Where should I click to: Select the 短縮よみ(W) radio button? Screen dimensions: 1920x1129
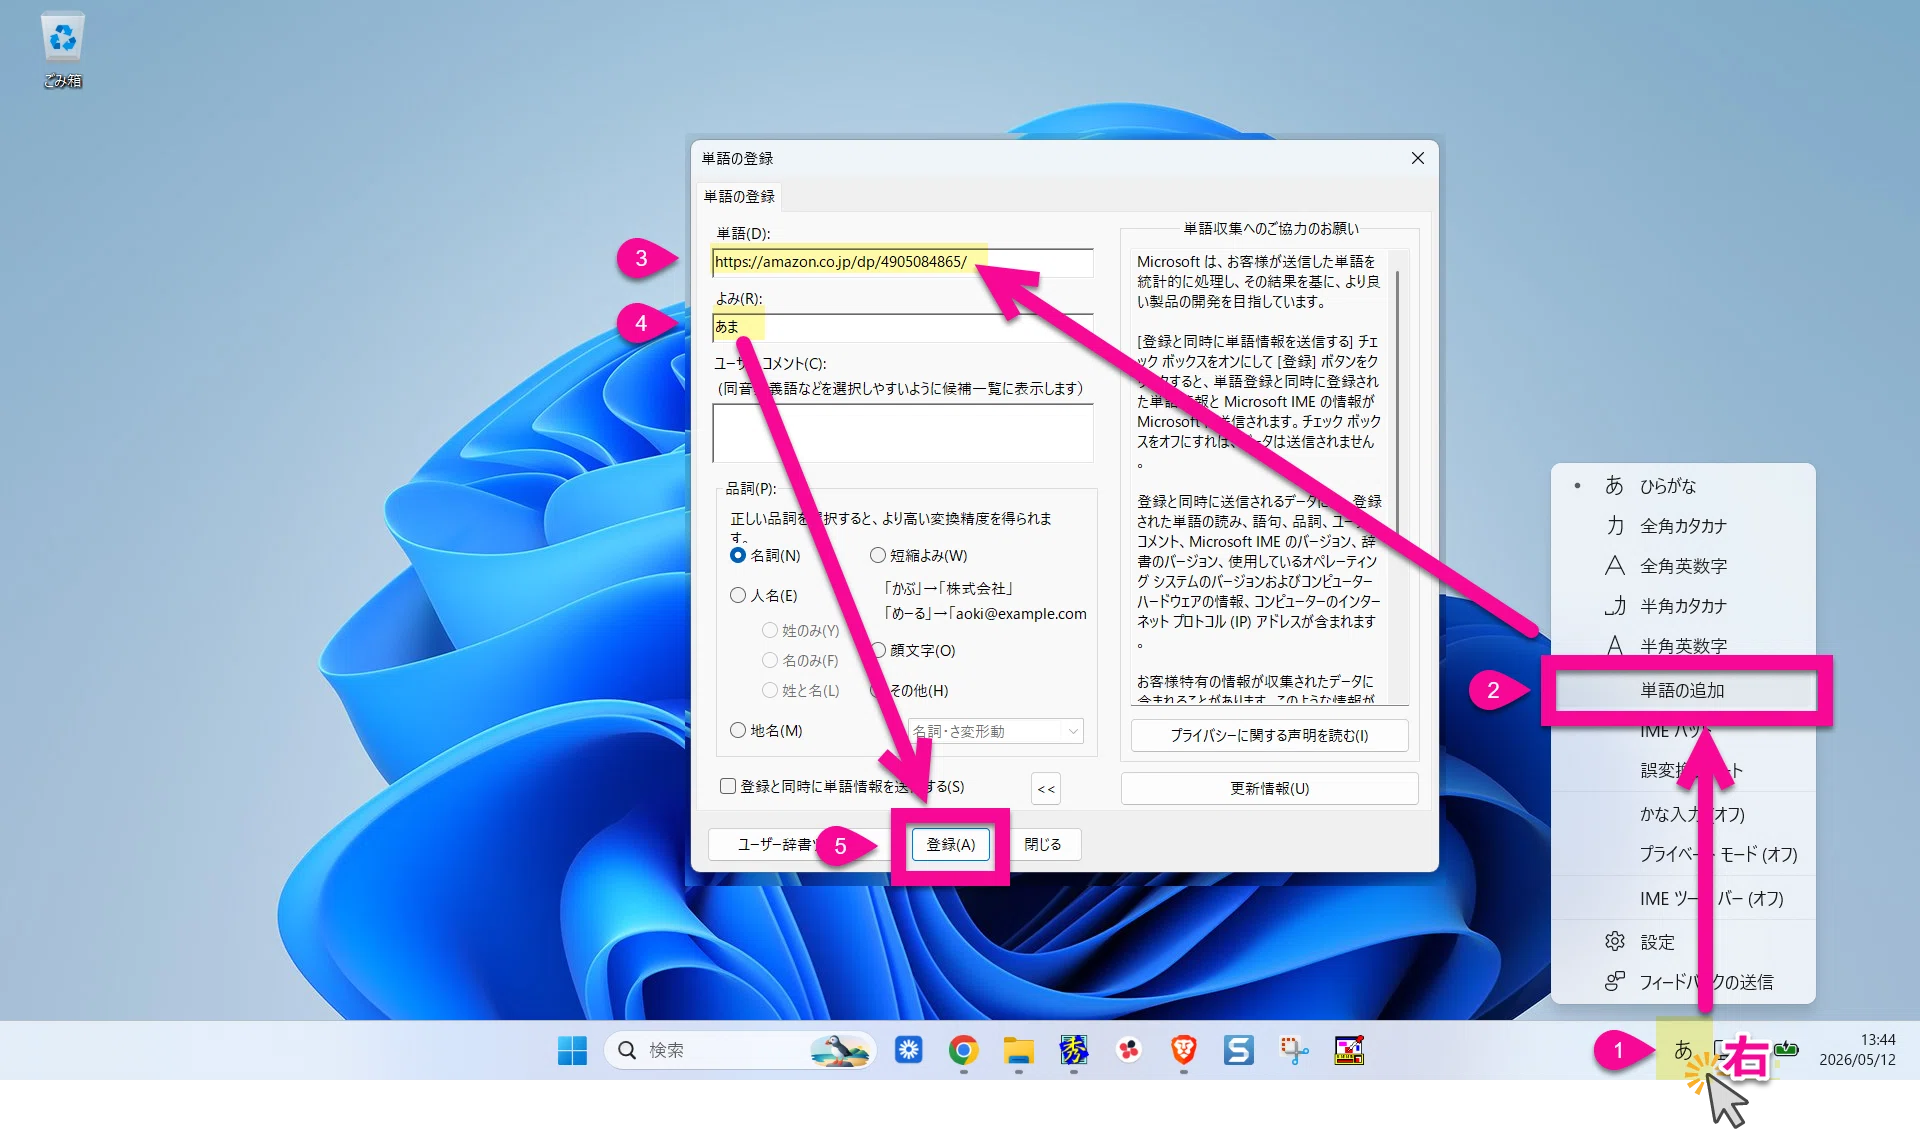(x=878, y=555)
